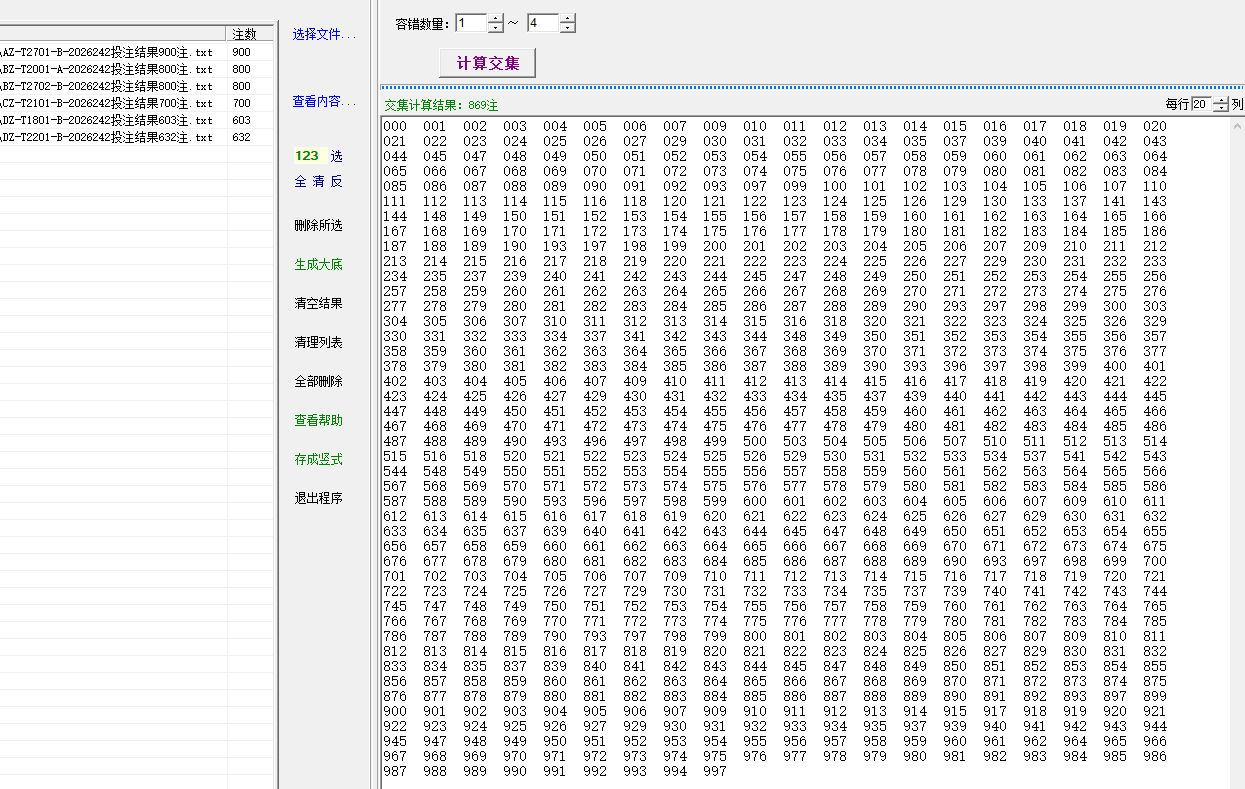Image resolution: width=1245 pixels, height=789 pixels.
Task: Delete selected files via 删除所选
Action: (x=318, y=225)
